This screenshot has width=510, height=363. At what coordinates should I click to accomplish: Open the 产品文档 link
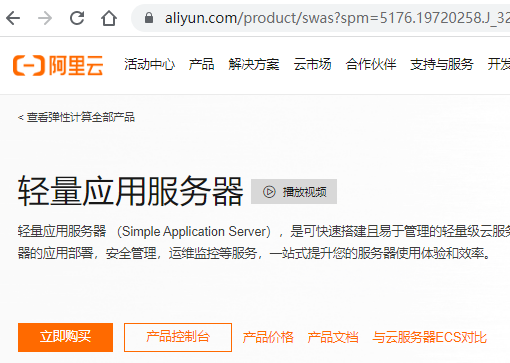coord(333,337)
